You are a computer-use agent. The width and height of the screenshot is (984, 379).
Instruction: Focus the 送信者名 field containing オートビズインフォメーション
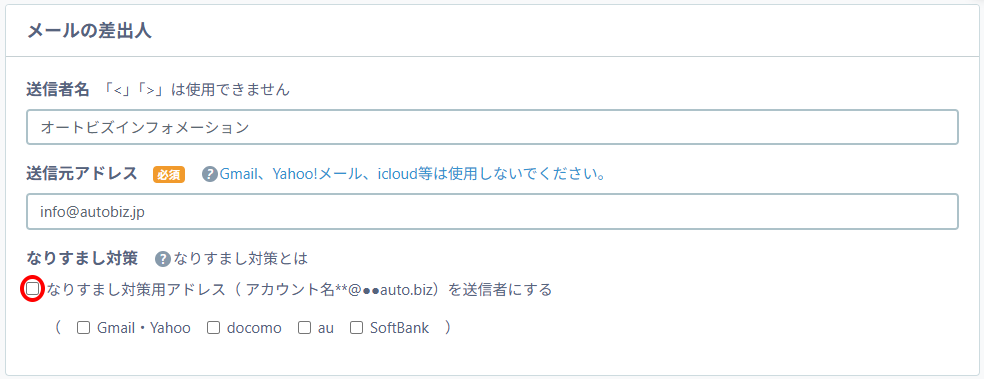click(x=492, y=127)
